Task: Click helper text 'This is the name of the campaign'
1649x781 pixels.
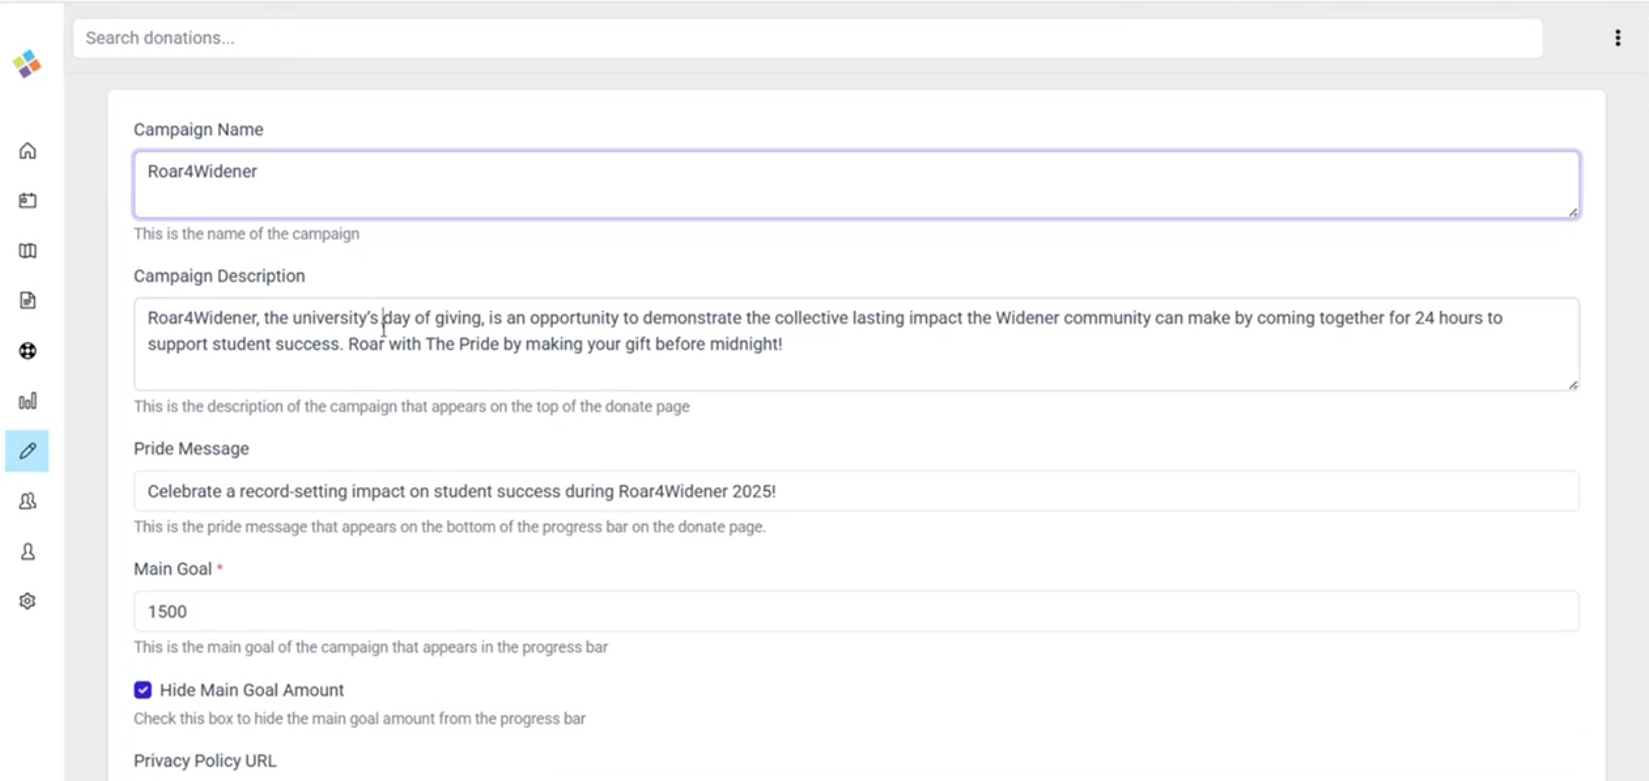Action: [x=247, y=234]
